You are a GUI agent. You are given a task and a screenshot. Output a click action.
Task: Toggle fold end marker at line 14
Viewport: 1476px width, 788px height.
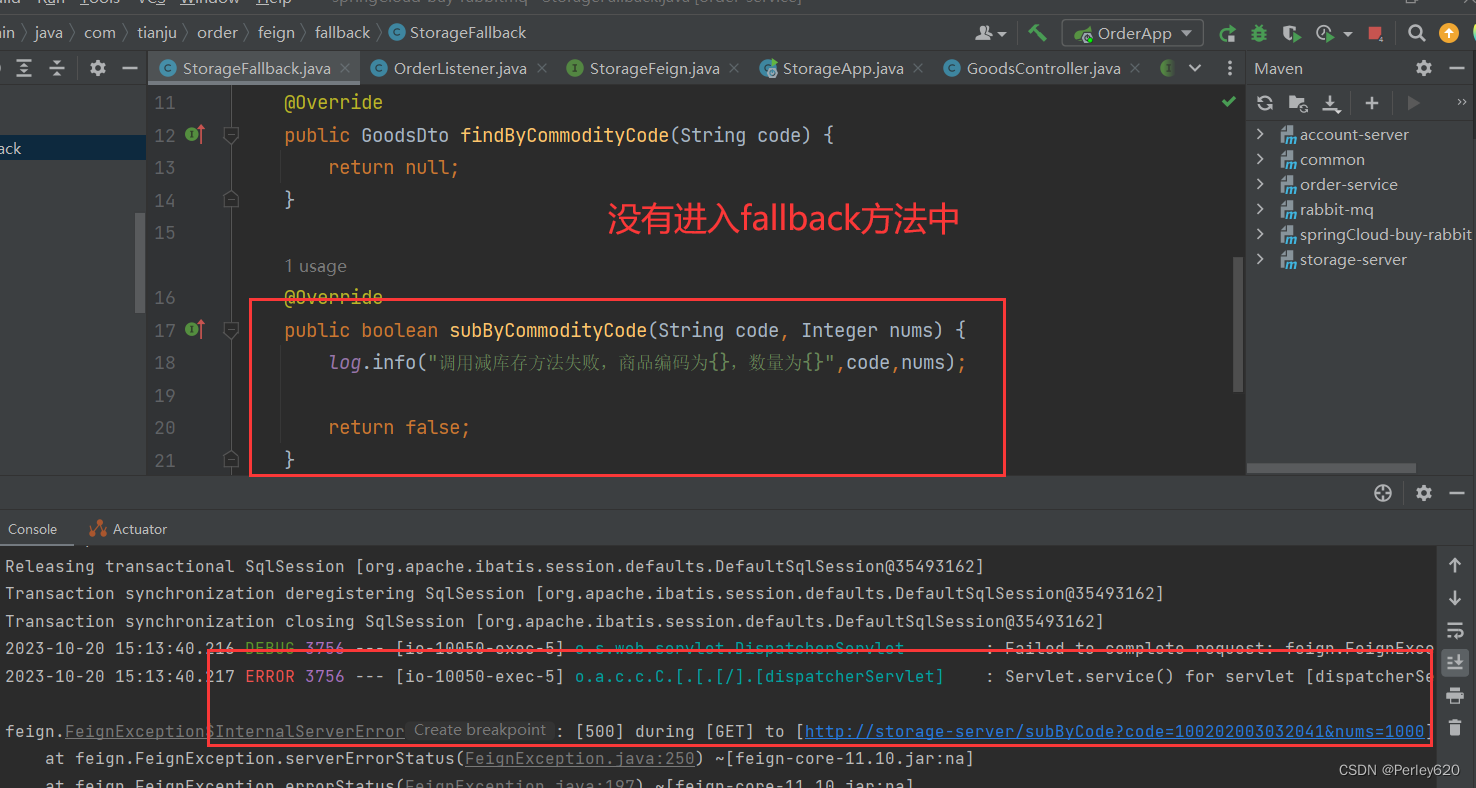coord(231,200)
